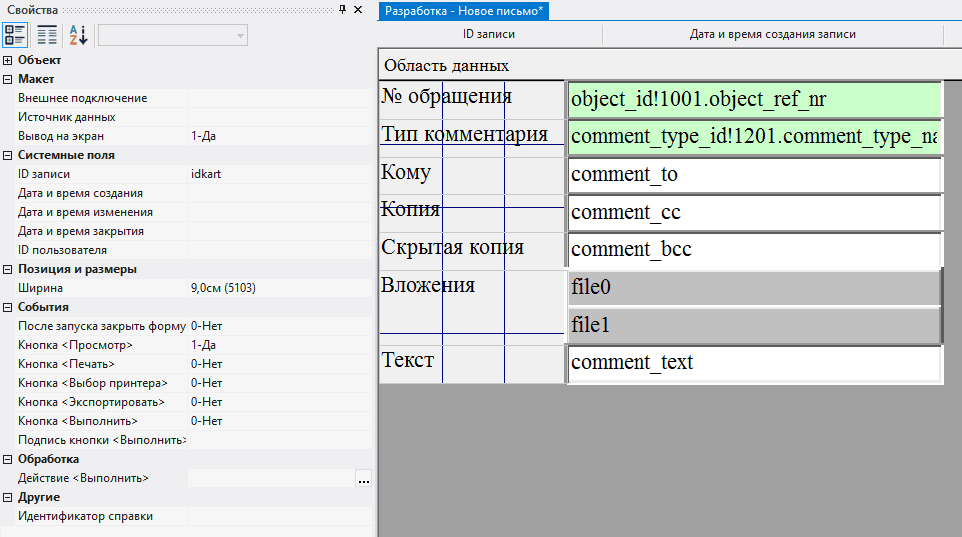Sort properties alphabetically with A-Z icon
The height and width of the screenshot is (537, 962).
78,35
